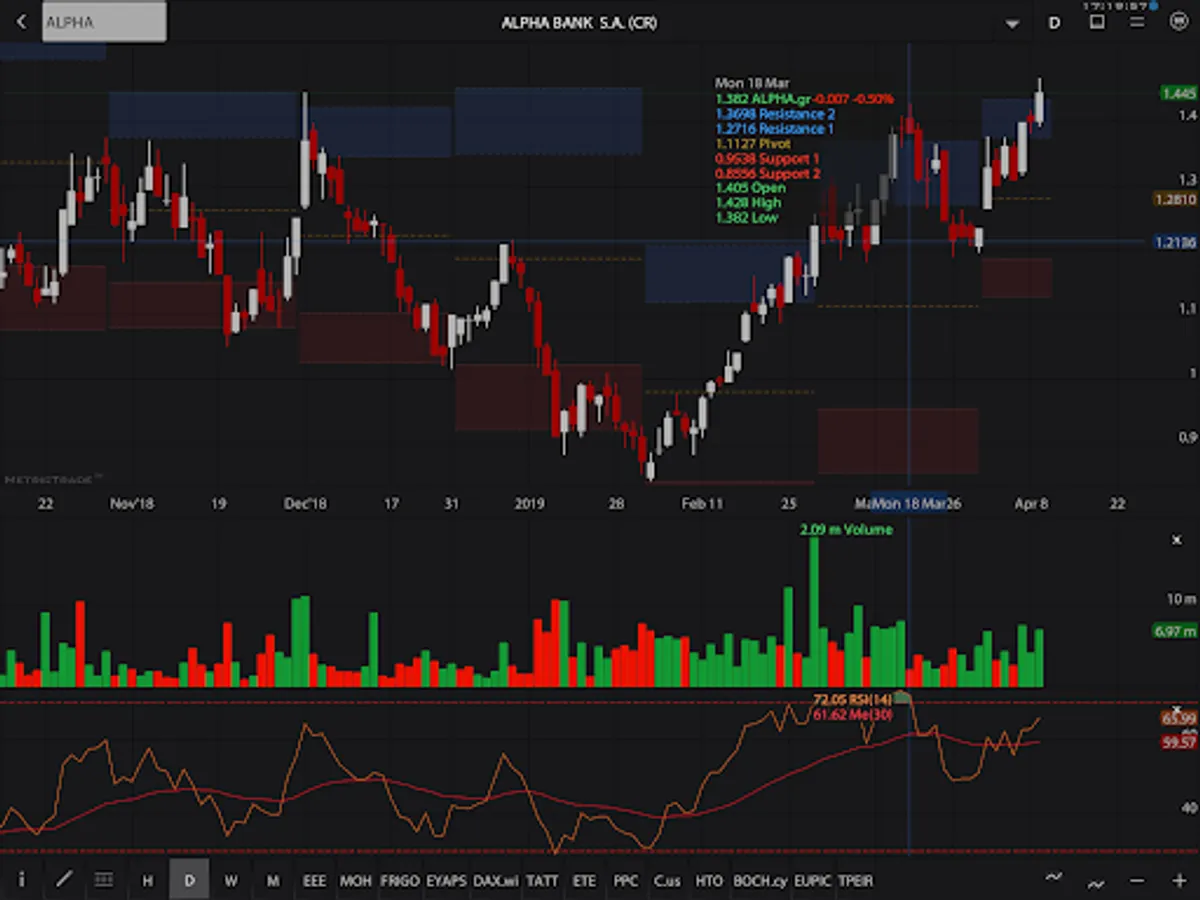Click the square layout icon in the top bar
Screen dimensions: 1200x900
[x=1097, y=21]
